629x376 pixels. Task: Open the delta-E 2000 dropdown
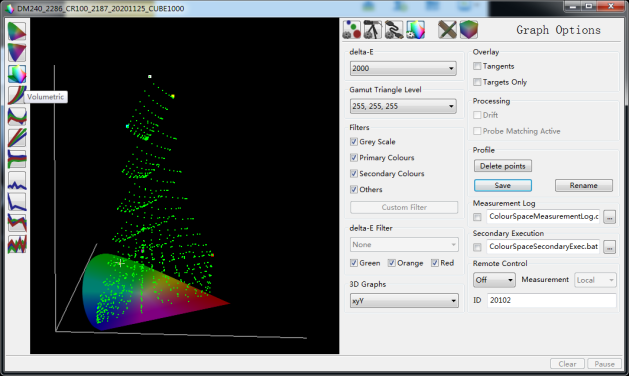(403, 68)
